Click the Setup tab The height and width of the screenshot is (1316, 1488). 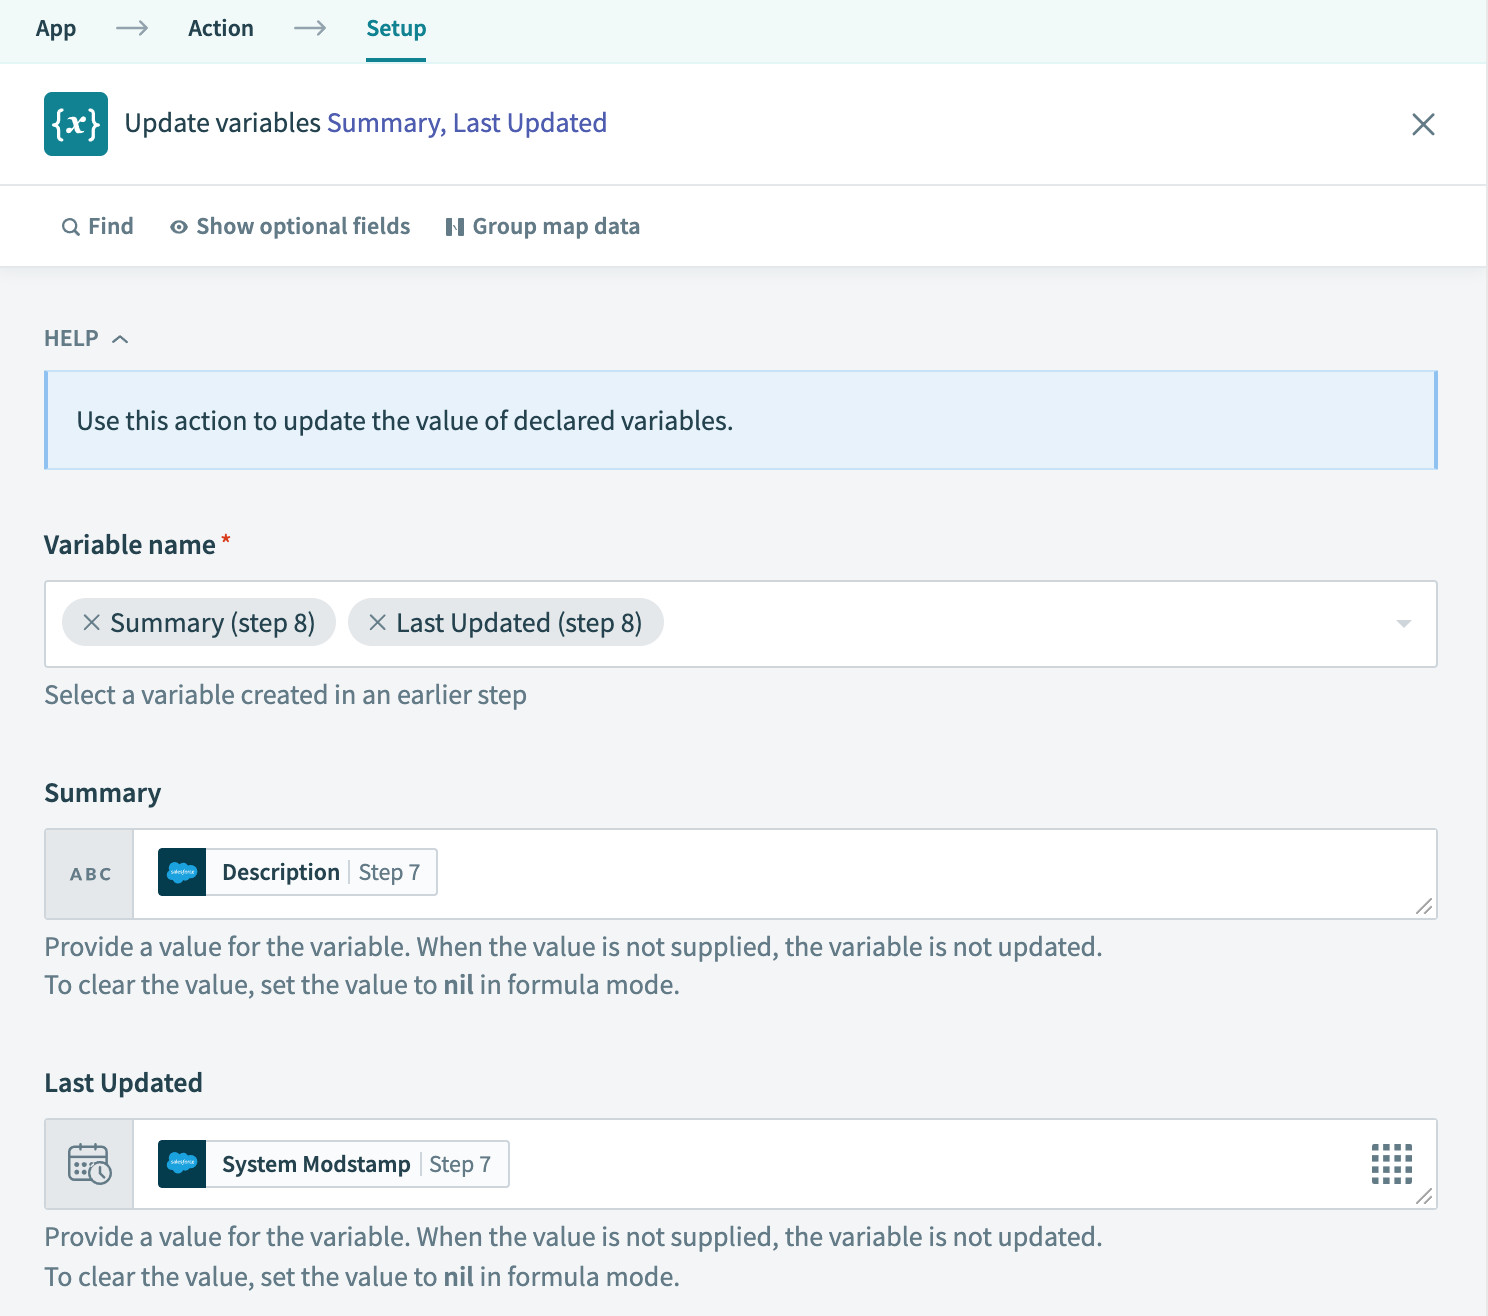click(x=396, y=29)
